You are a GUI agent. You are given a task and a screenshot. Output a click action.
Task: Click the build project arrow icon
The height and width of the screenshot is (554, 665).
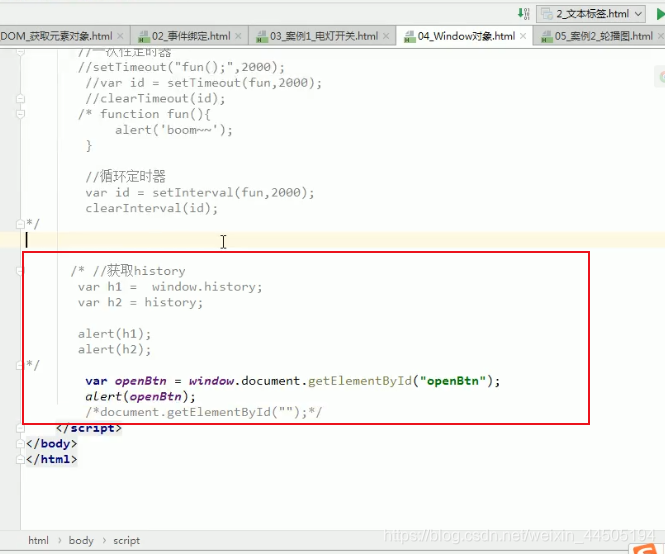524,14
